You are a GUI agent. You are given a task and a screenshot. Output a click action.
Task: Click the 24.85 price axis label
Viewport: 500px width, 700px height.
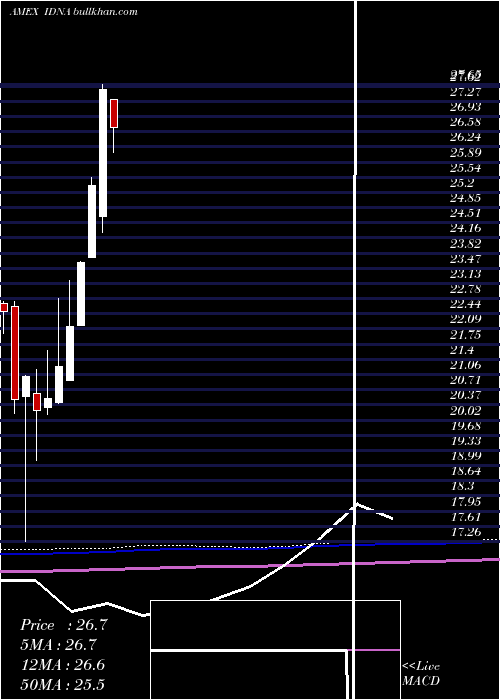(x=466, y=198)
